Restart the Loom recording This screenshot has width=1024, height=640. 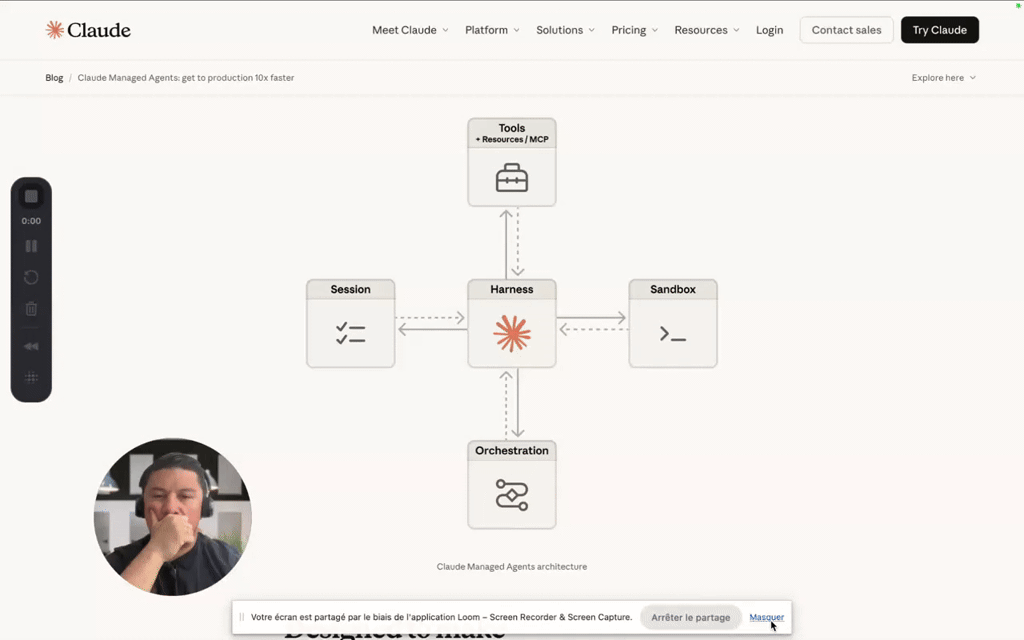(x=31, y=278)
